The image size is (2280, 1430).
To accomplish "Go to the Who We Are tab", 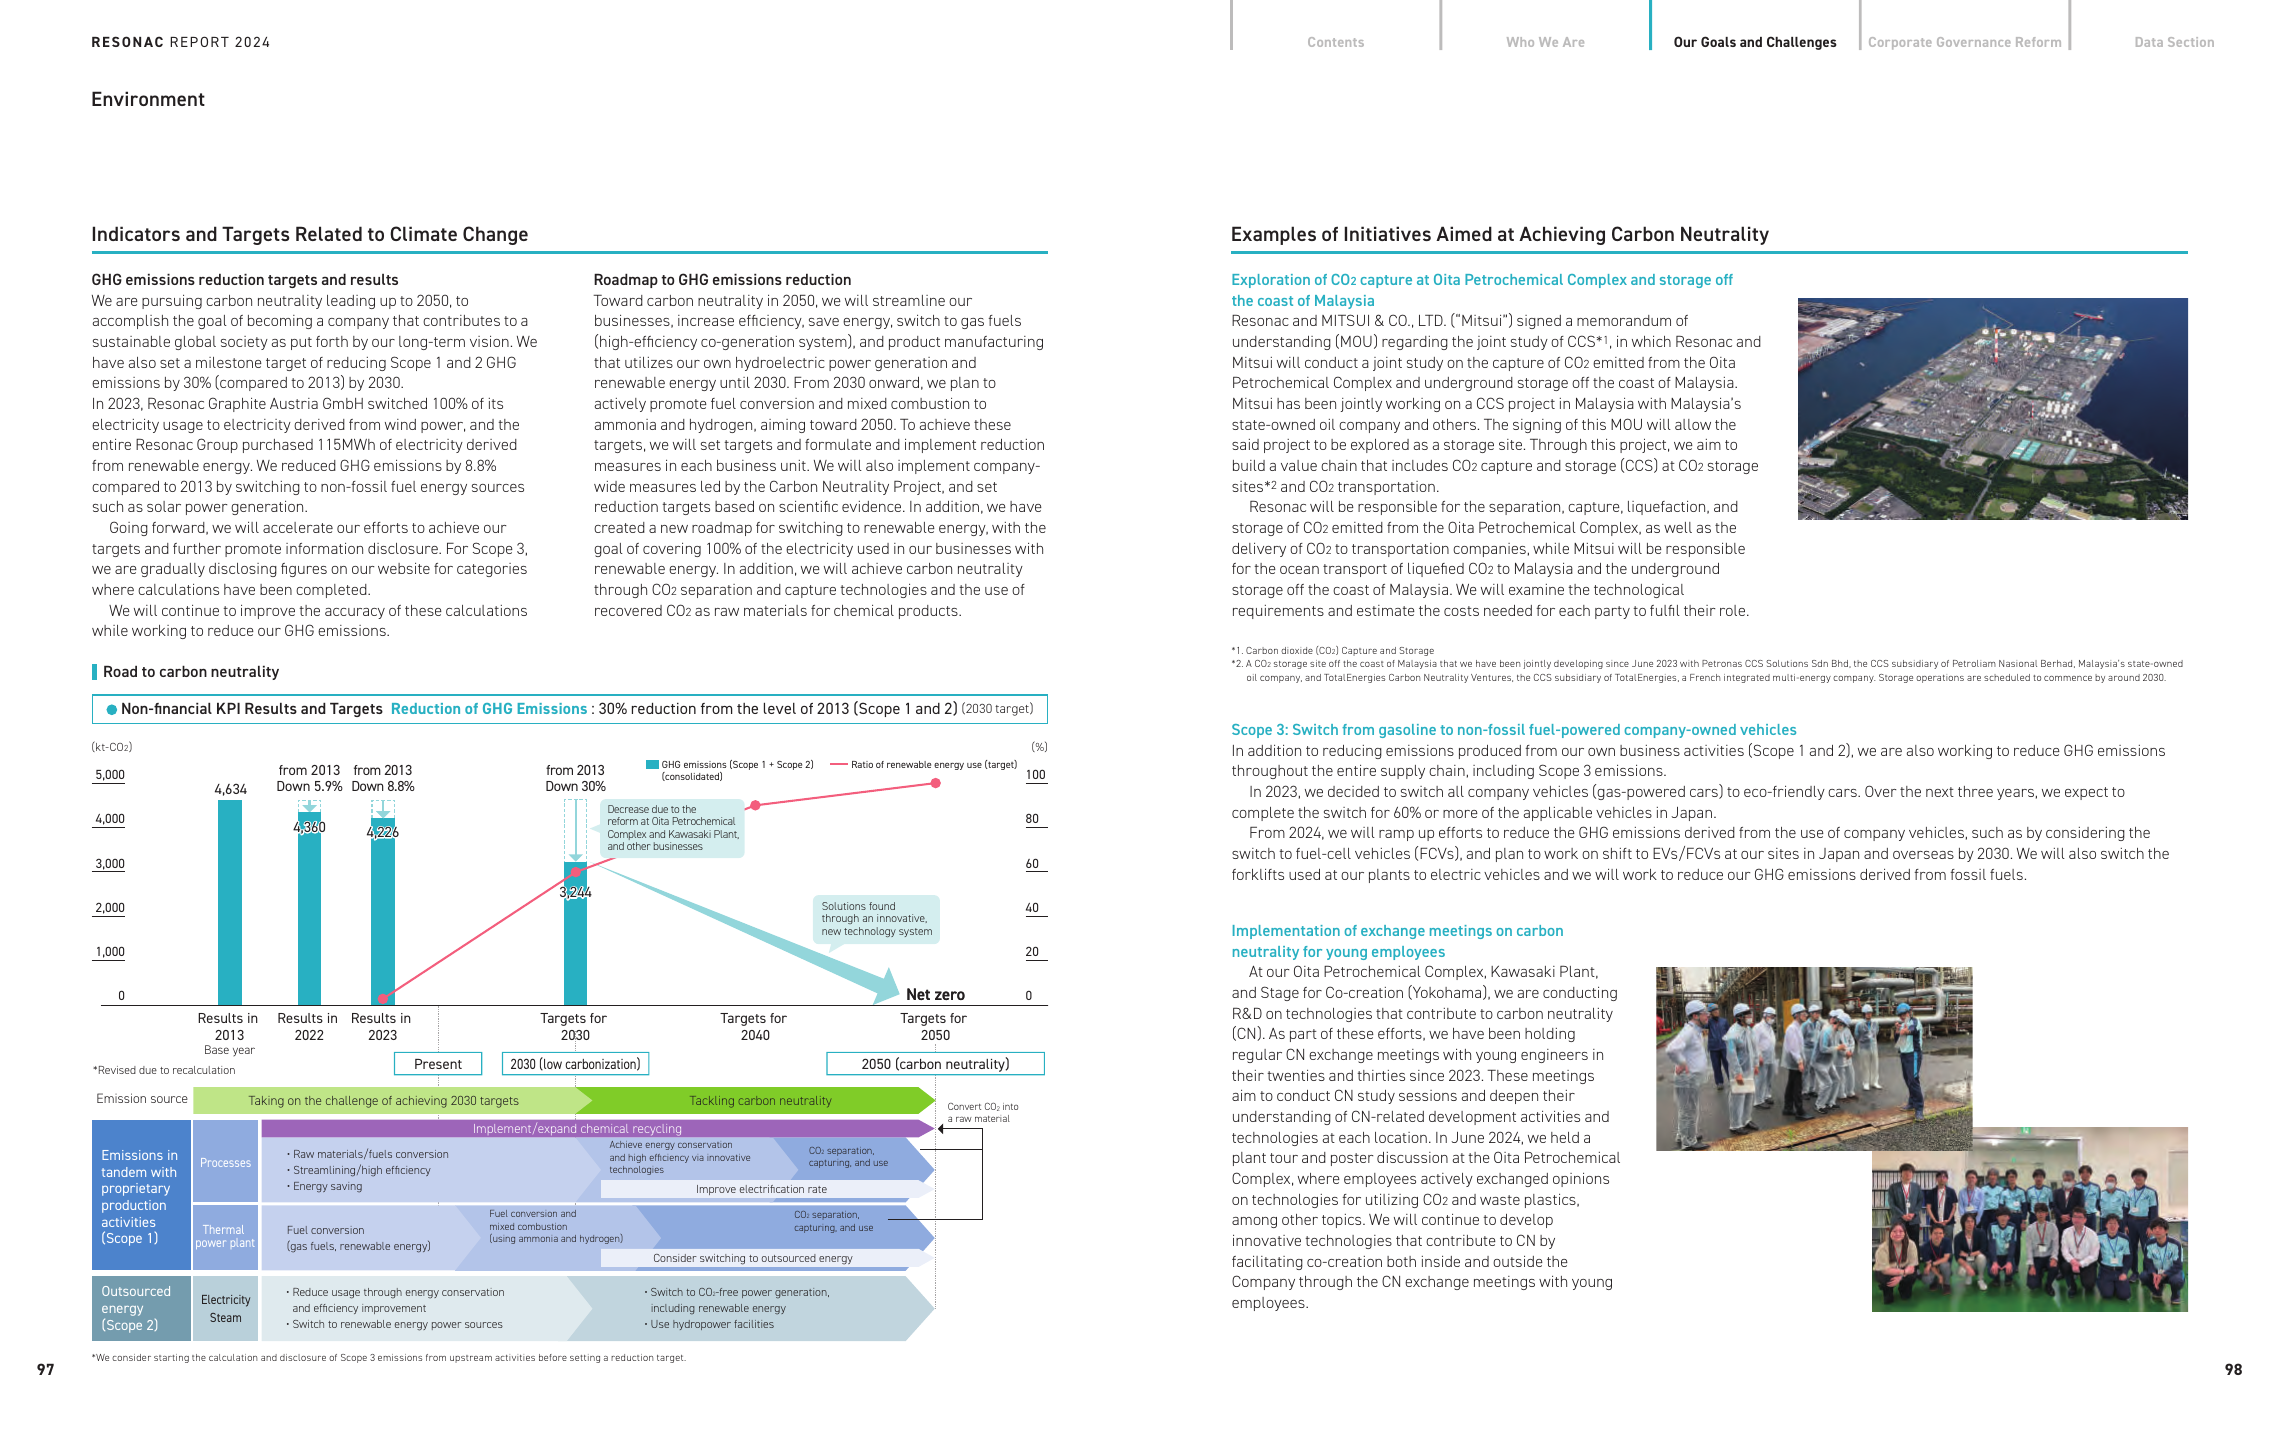I will tap(1545, 42).
